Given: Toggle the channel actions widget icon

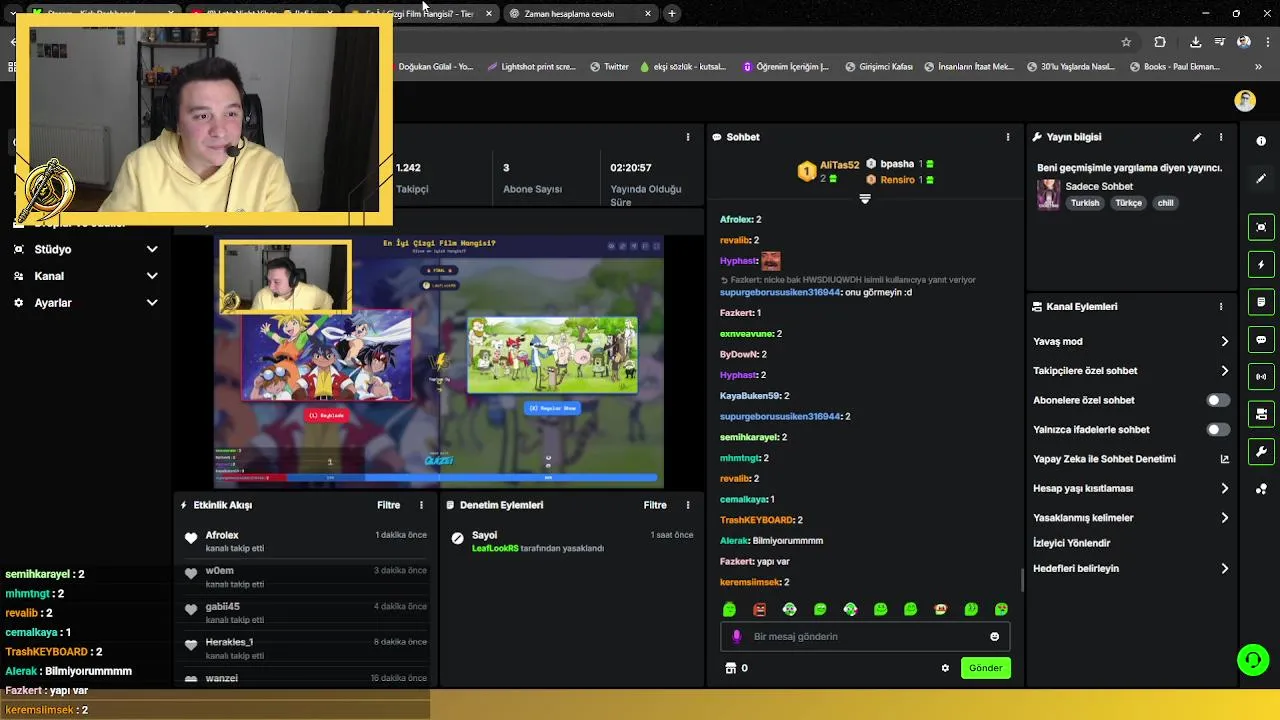Looking at the screenshot, I should coord(1261,414).
